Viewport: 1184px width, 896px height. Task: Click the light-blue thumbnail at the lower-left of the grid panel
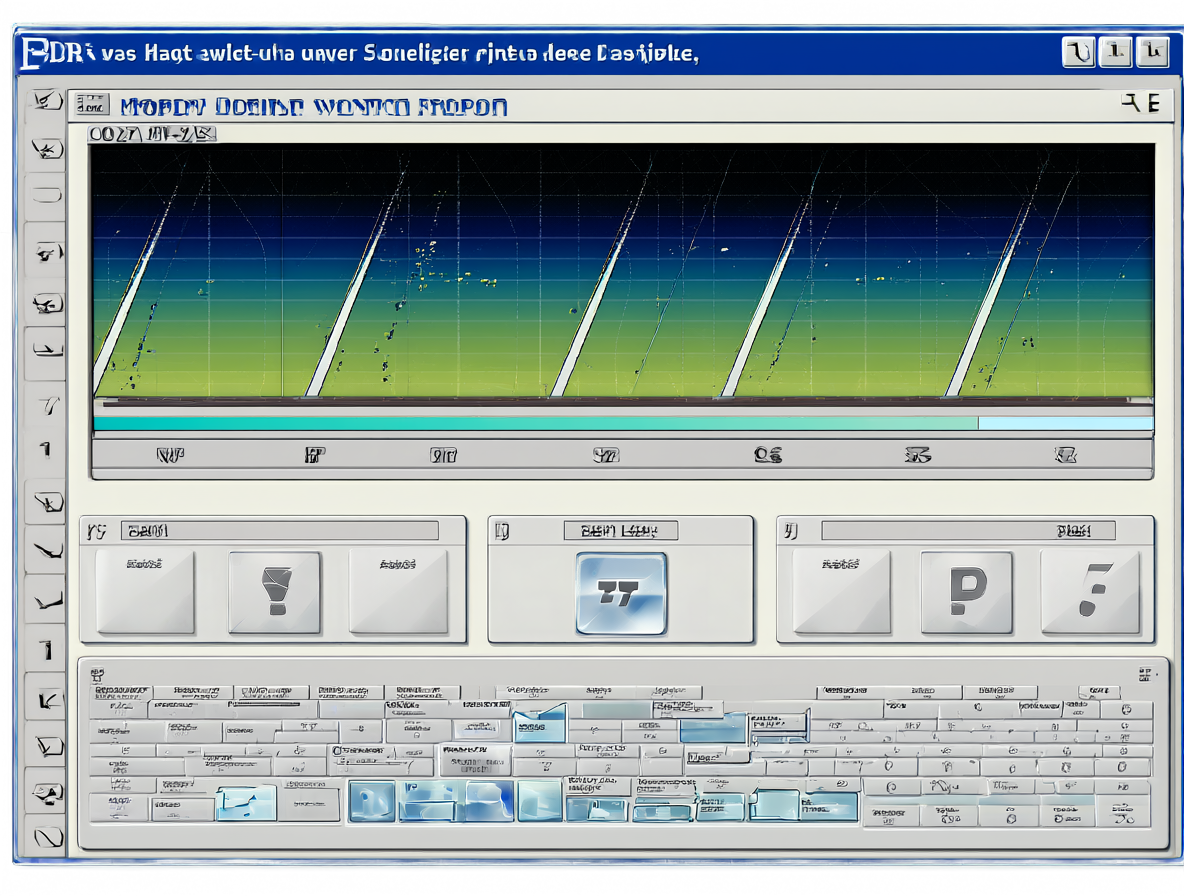pos(246,803)
